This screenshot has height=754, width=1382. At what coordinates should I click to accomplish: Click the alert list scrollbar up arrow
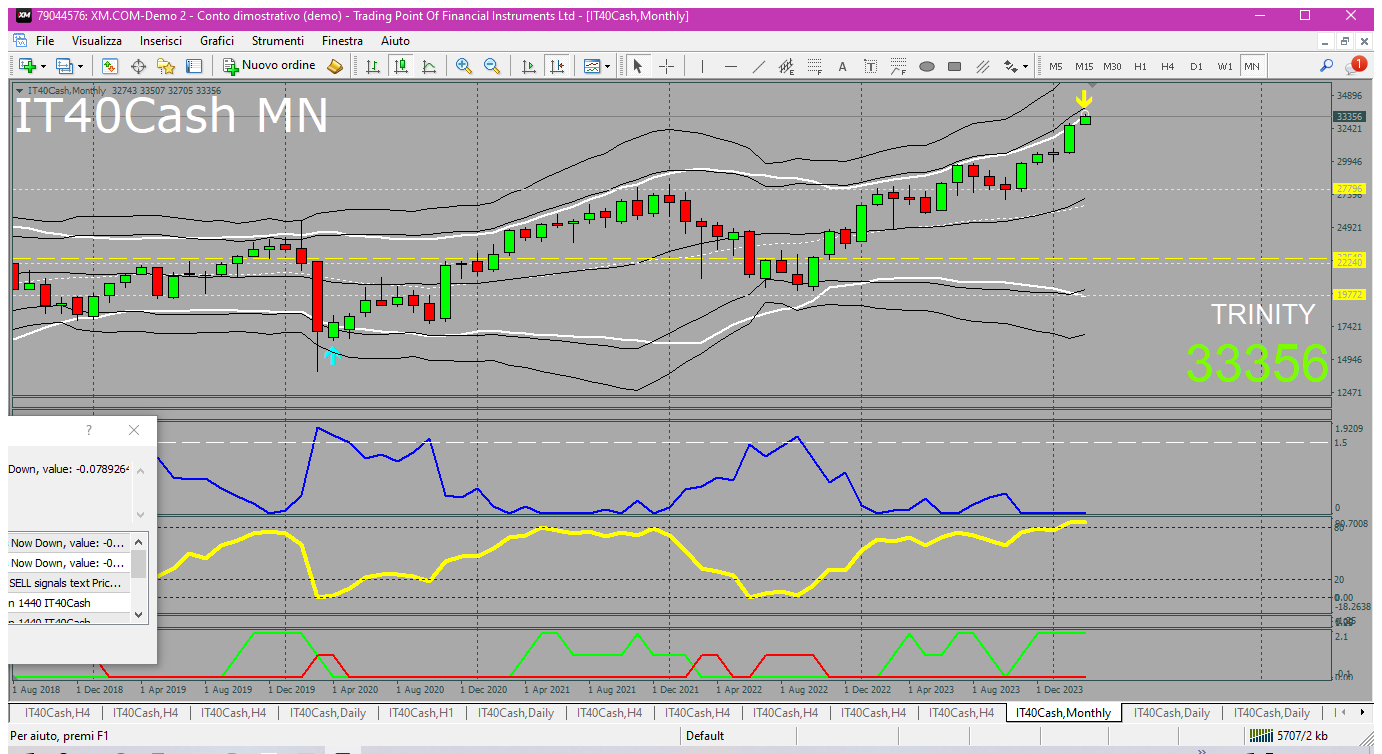coord(139,540)
